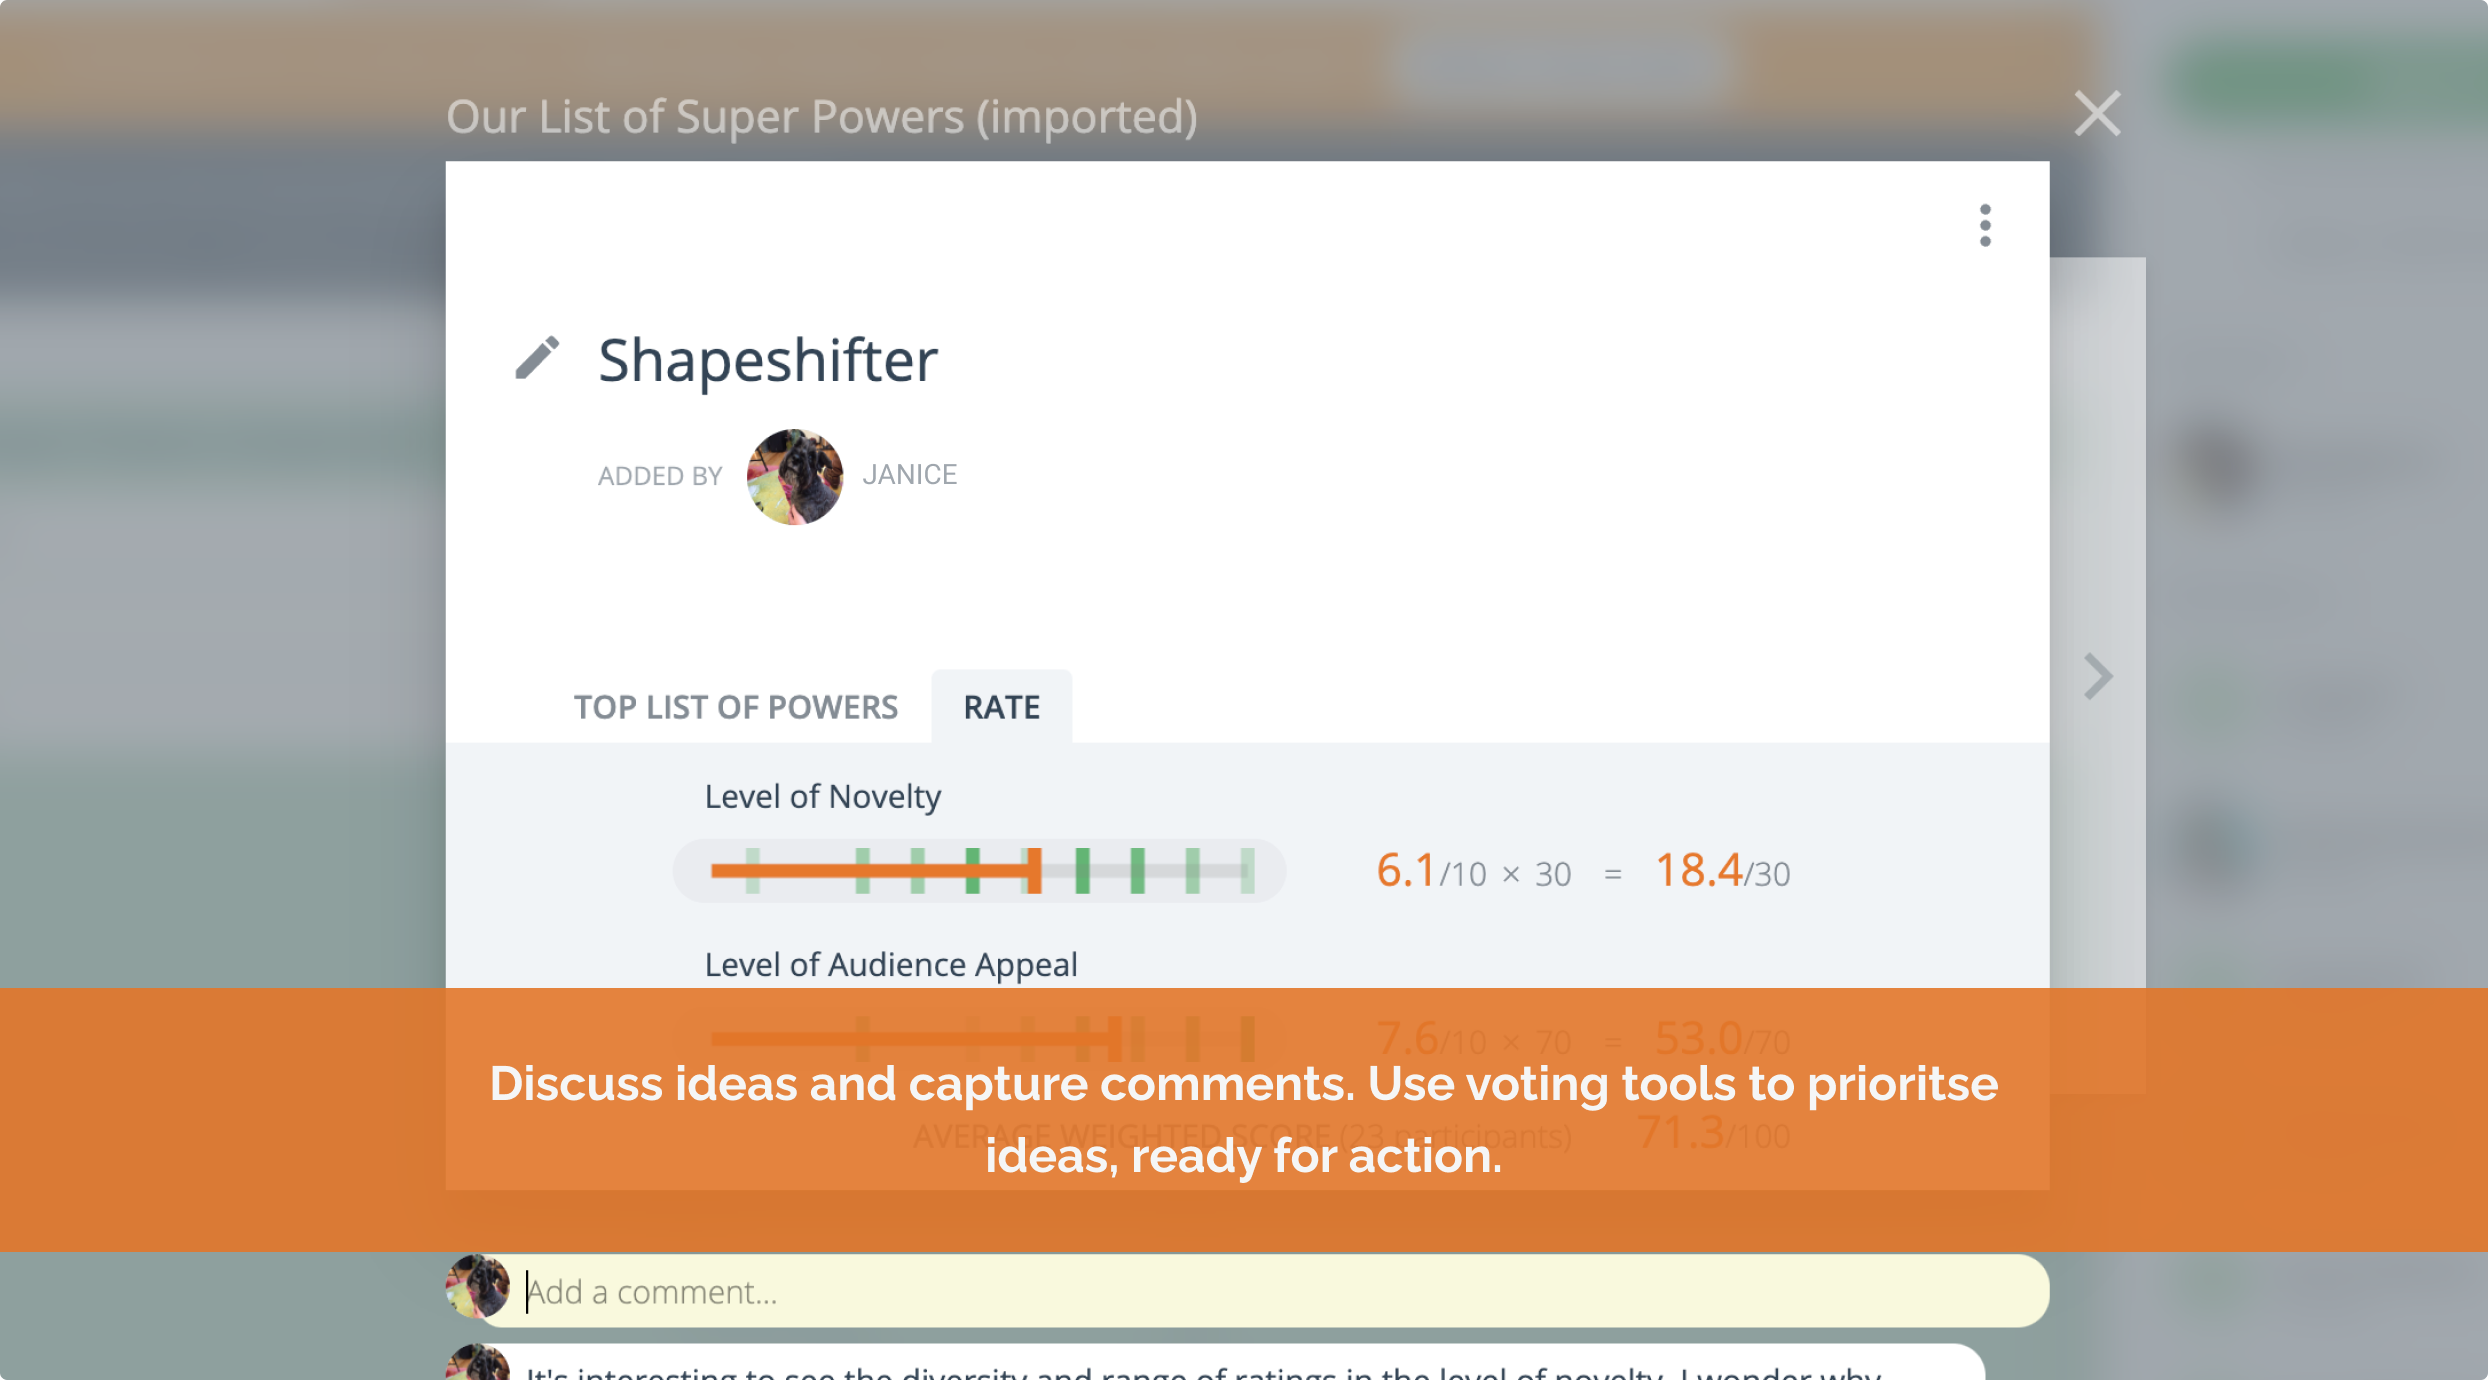Screen dimensions: 2488x1380
Task: Open the three-dot more options menu
Action: pyautogui.click(x=1985, y=226)
